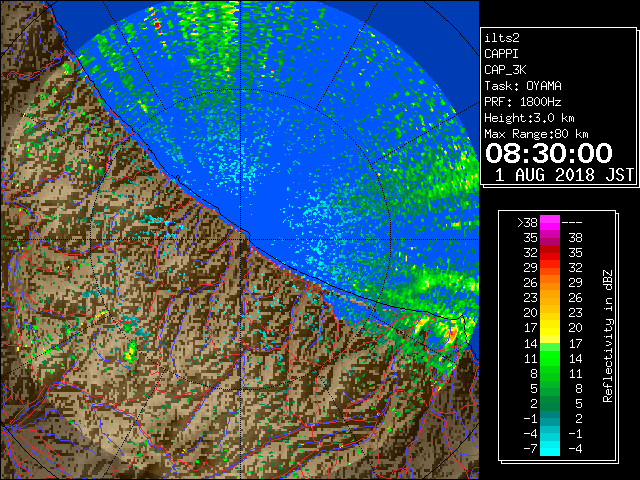The width and height of the screenshot is (640, 480).
Task: Click the cyan -7 dBZ color swatch
Action: (x=550, y=449)
